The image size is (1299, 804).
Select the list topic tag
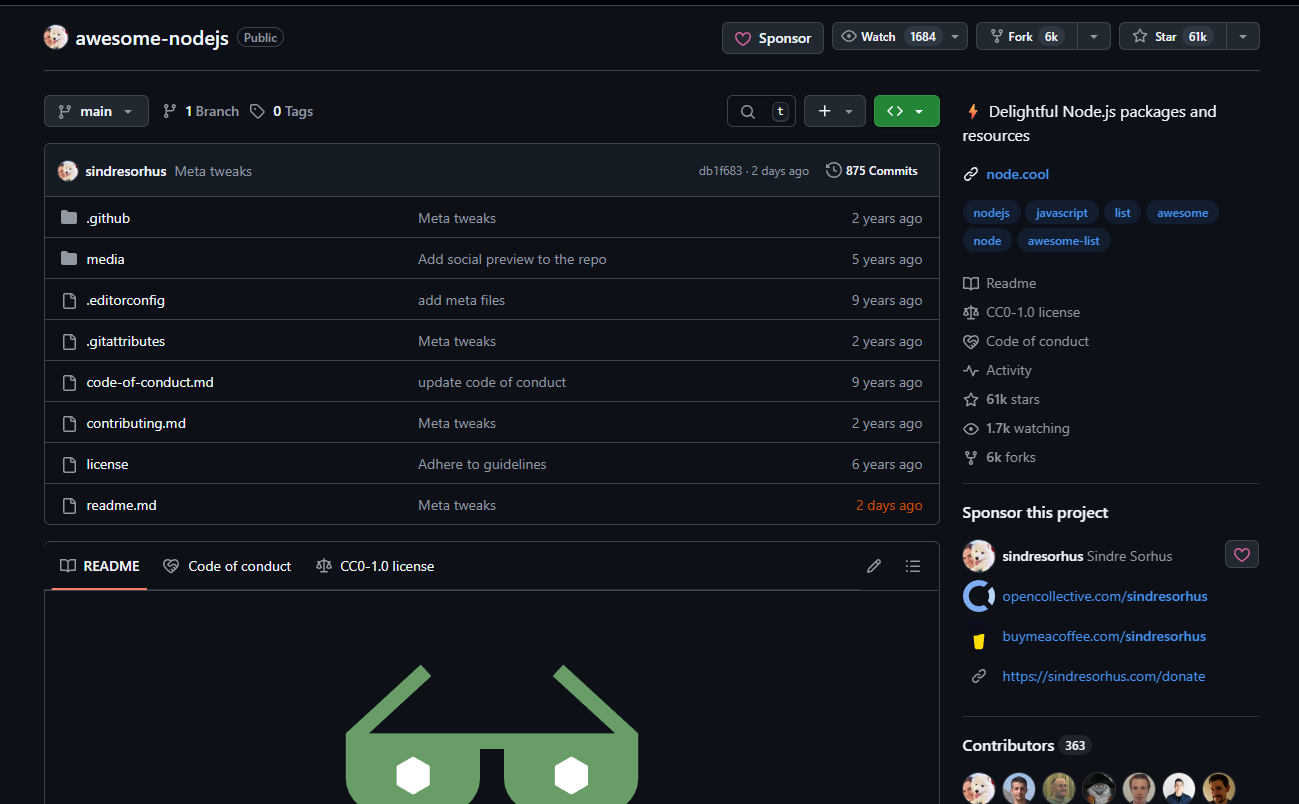1123,213
